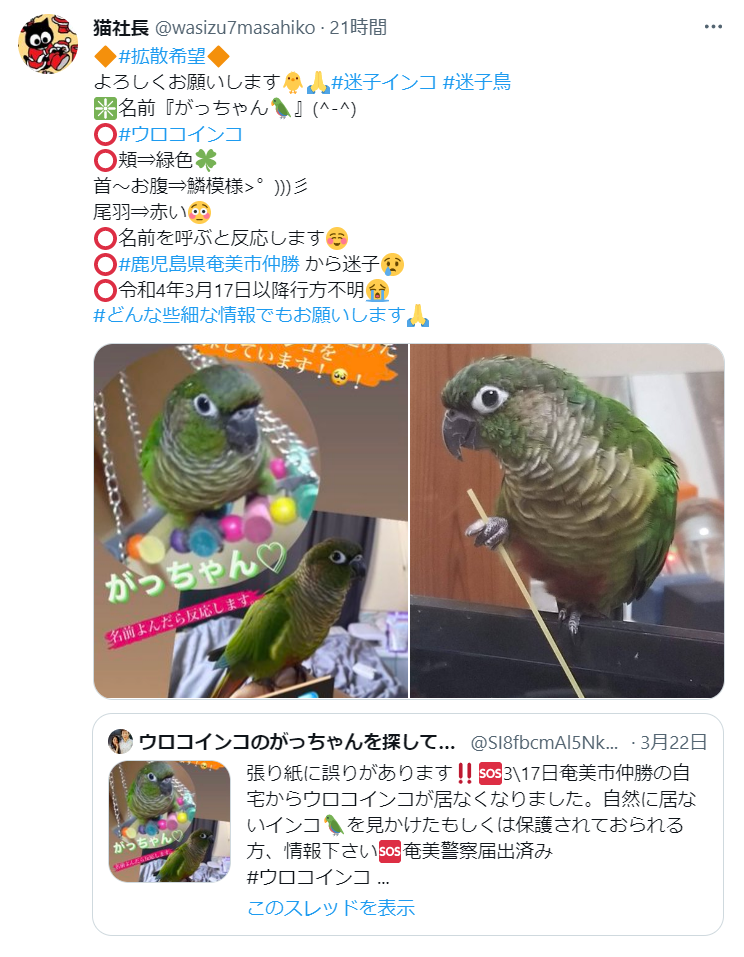This screenshot has height=957, width=744.
Task: Click the @SI8fbcmAl5Nk handle in quoted tweet
Action: point(544,742)
